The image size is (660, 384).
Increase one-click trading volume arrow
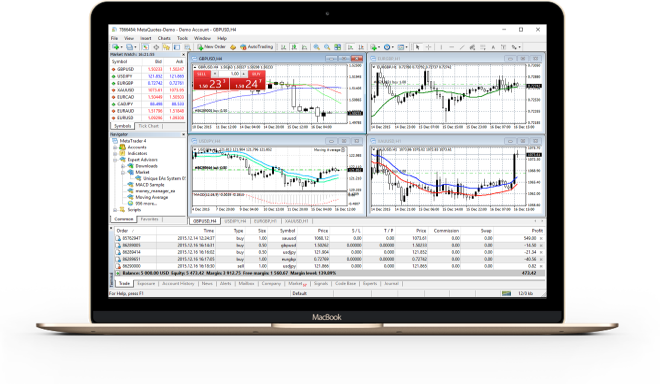click(244, 74)
